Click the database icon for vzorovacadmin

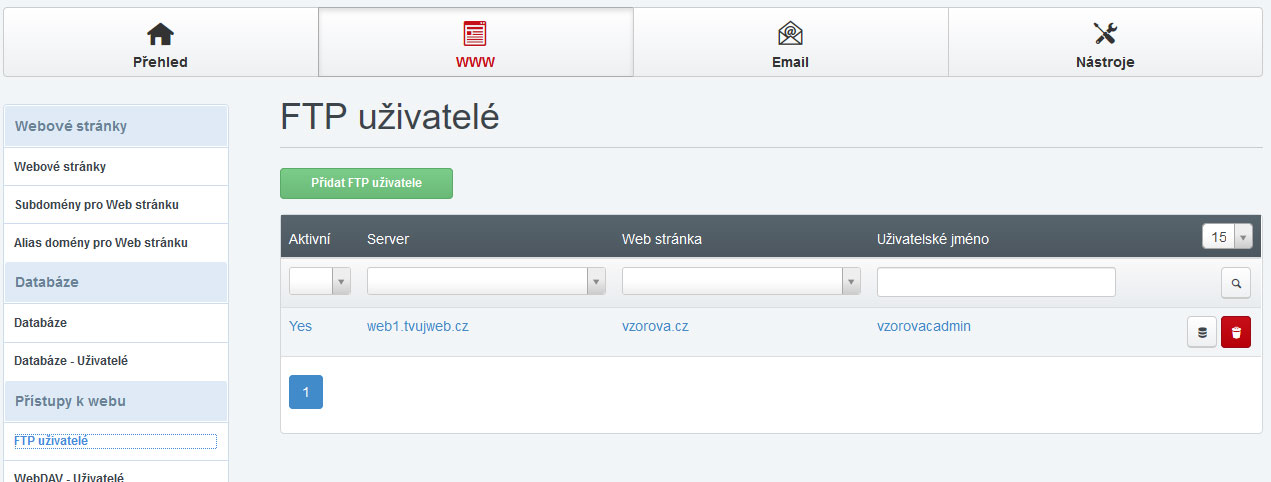tap(1201, 333)
